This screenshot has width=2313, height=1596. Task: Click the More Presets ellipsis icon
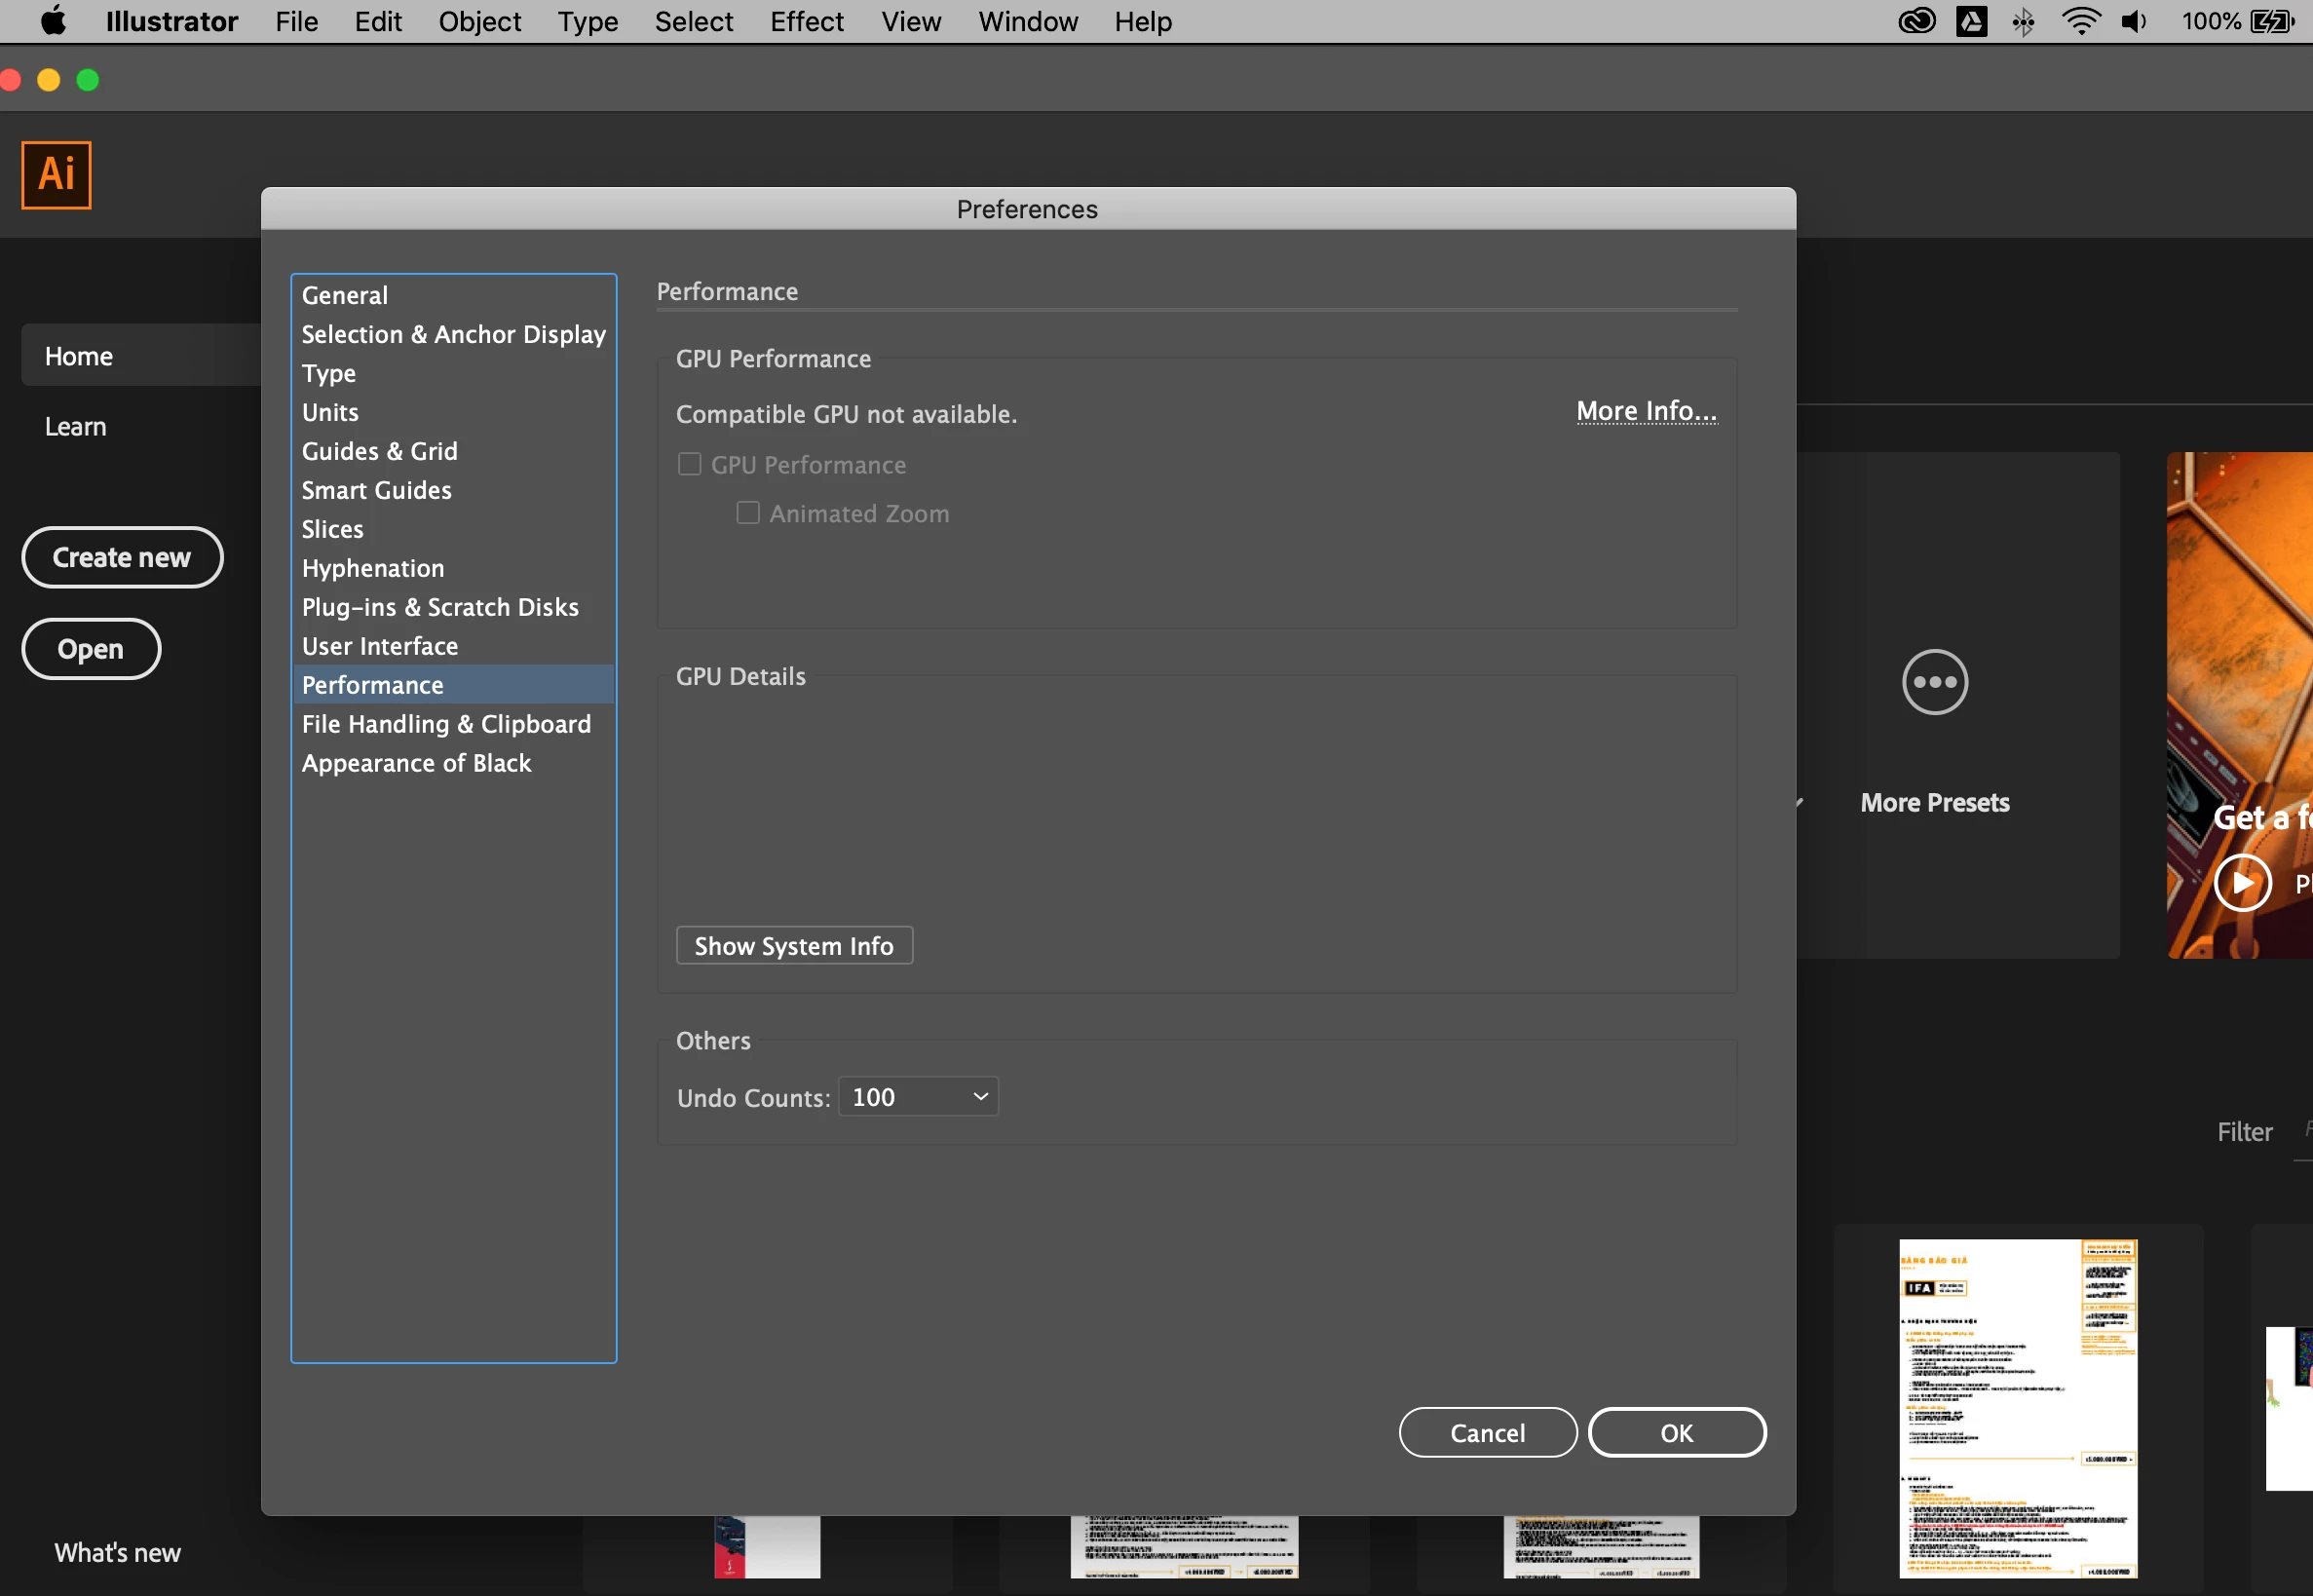pyautogui.click(x=1934, y=682)
